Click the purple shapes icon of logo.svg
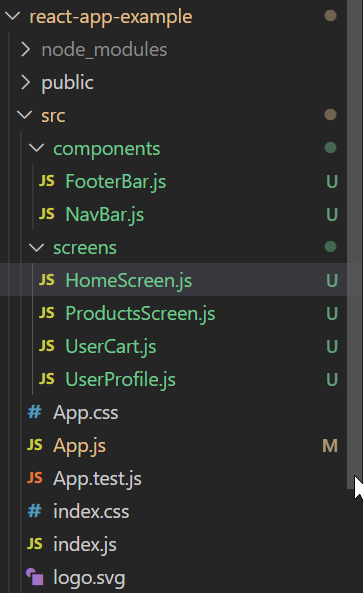This screenshot has width=363, height=593. [34, 577]
